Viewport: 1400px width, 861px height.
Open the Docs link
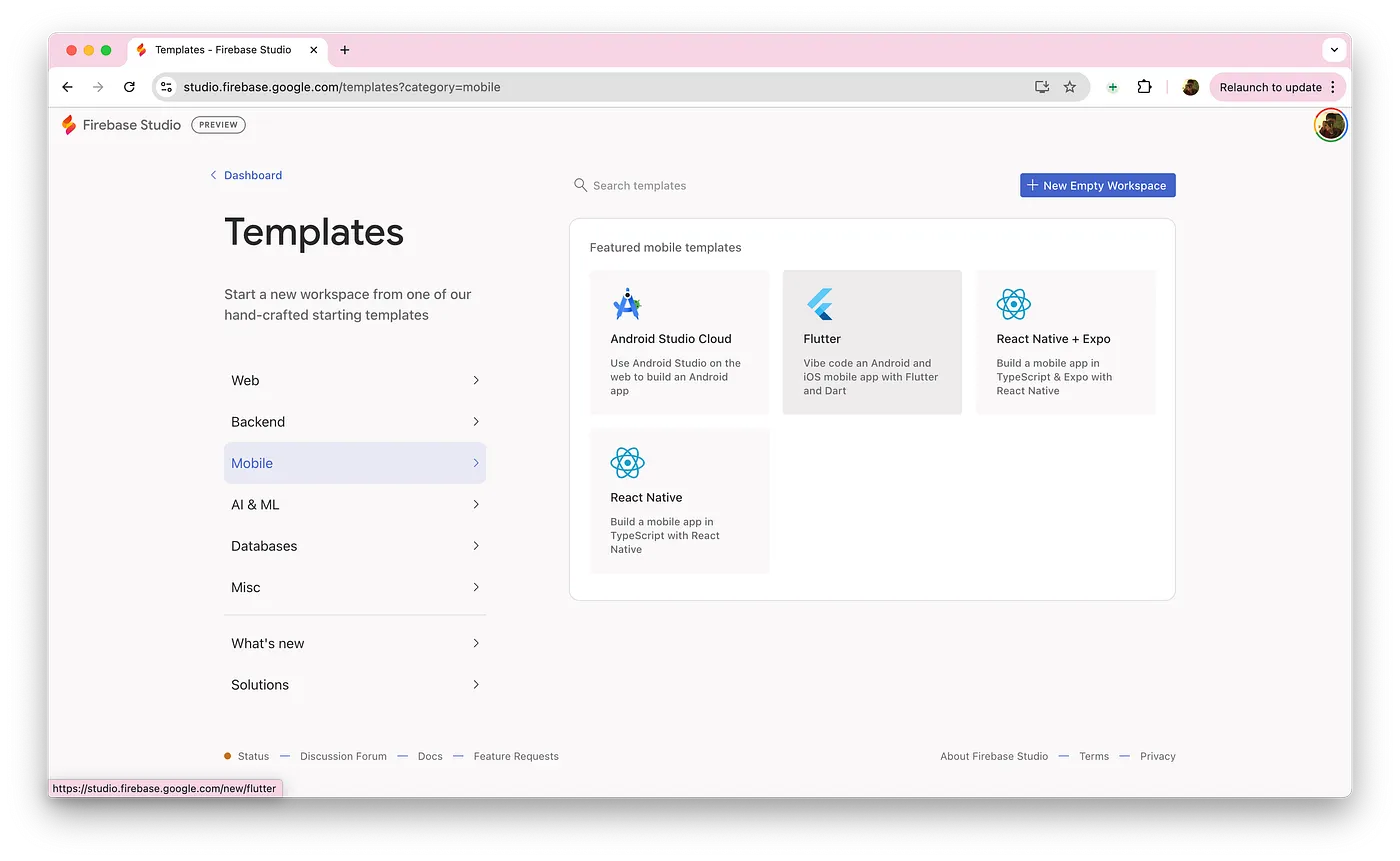[x=430, y=756]
